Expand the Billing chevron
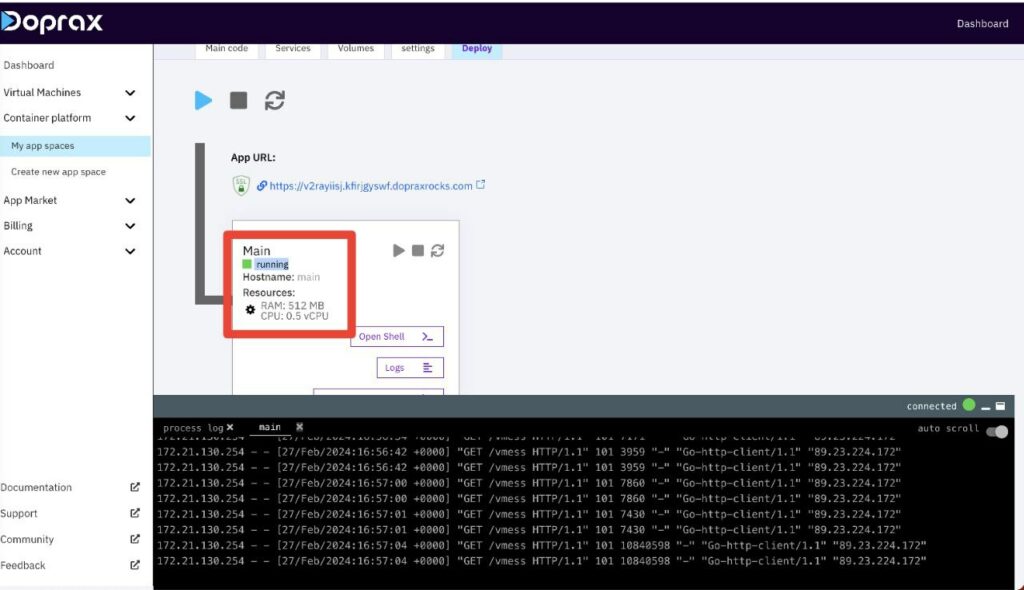1024x590 pixels. click(130, 226)
